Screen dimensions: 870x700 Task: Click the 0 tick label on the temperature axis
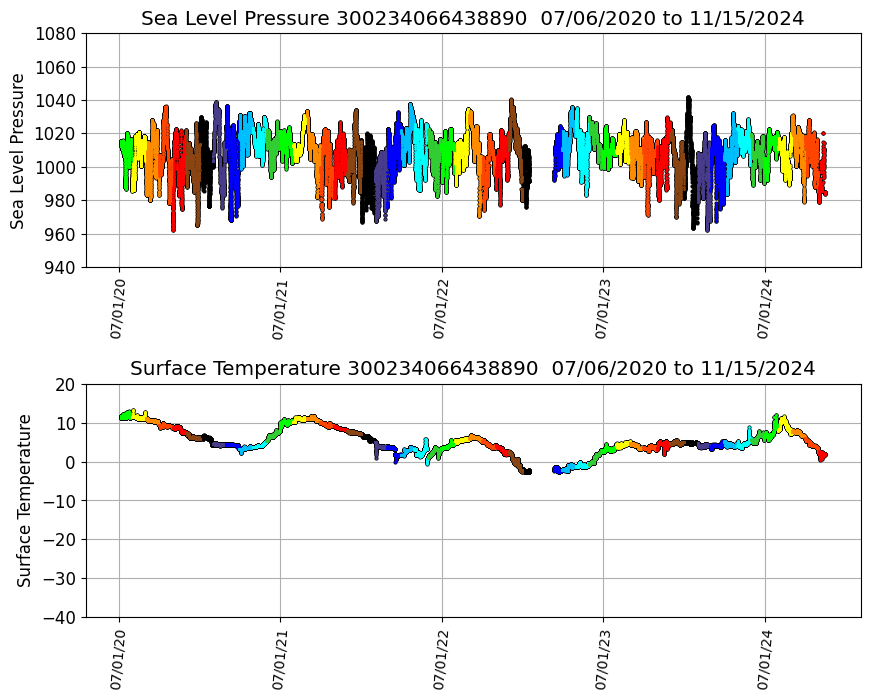tap(71, 462)
